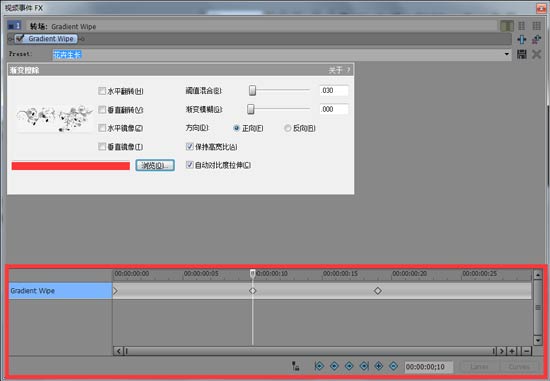Image resolution: width=550 pixels, height=381 pixels.
Task: Click the Curves button
Action: (519, 367)
